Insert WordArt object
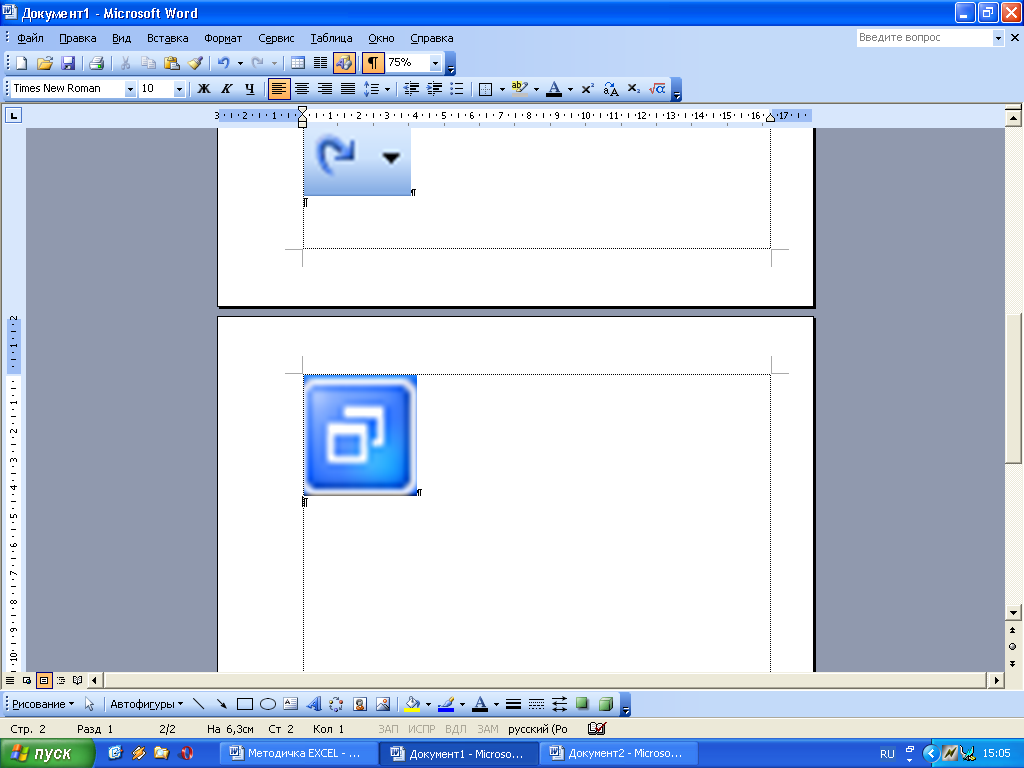 313,704
